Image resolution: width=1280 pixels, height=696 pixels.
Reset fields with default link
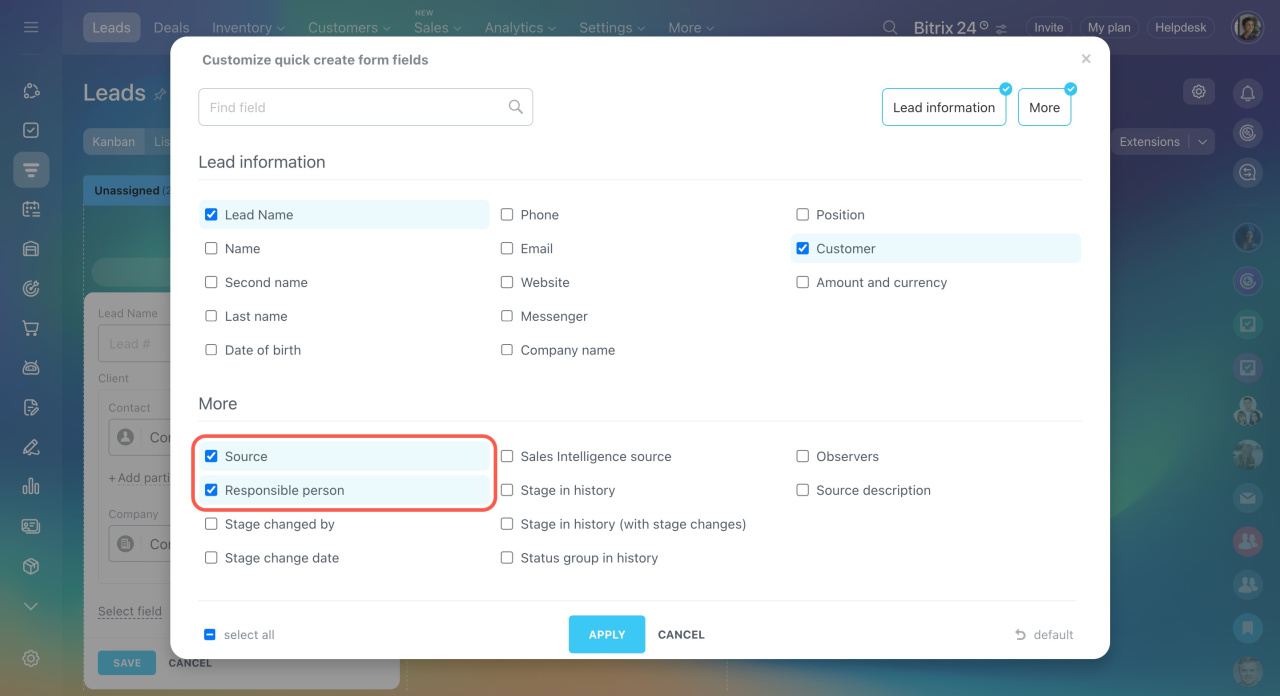[1044, 635]
